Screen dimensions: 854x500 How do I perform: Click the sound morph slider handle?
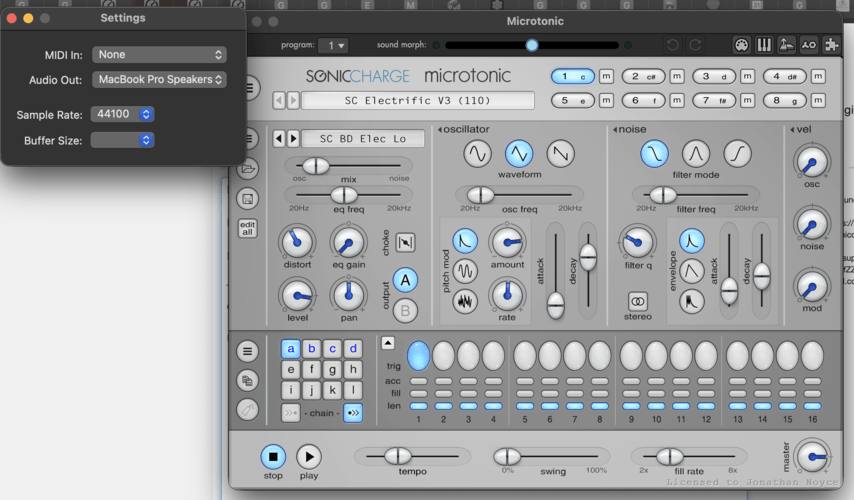point(532,45)
